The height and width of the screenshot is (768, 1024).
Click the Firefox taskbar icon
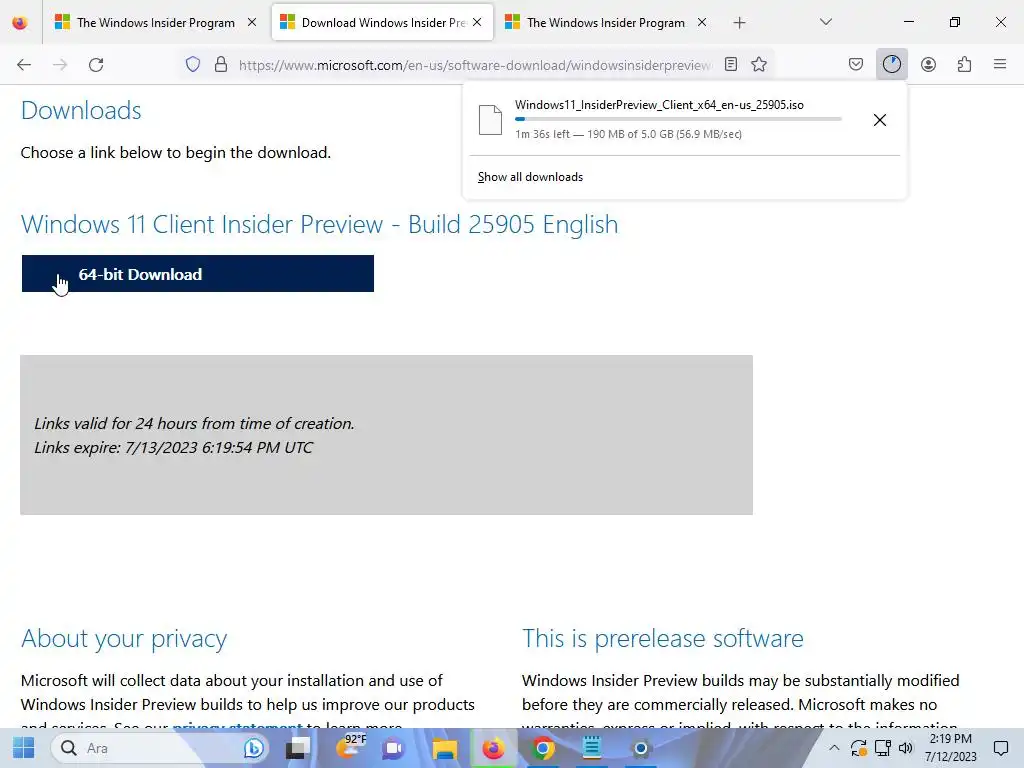point(493,748)
